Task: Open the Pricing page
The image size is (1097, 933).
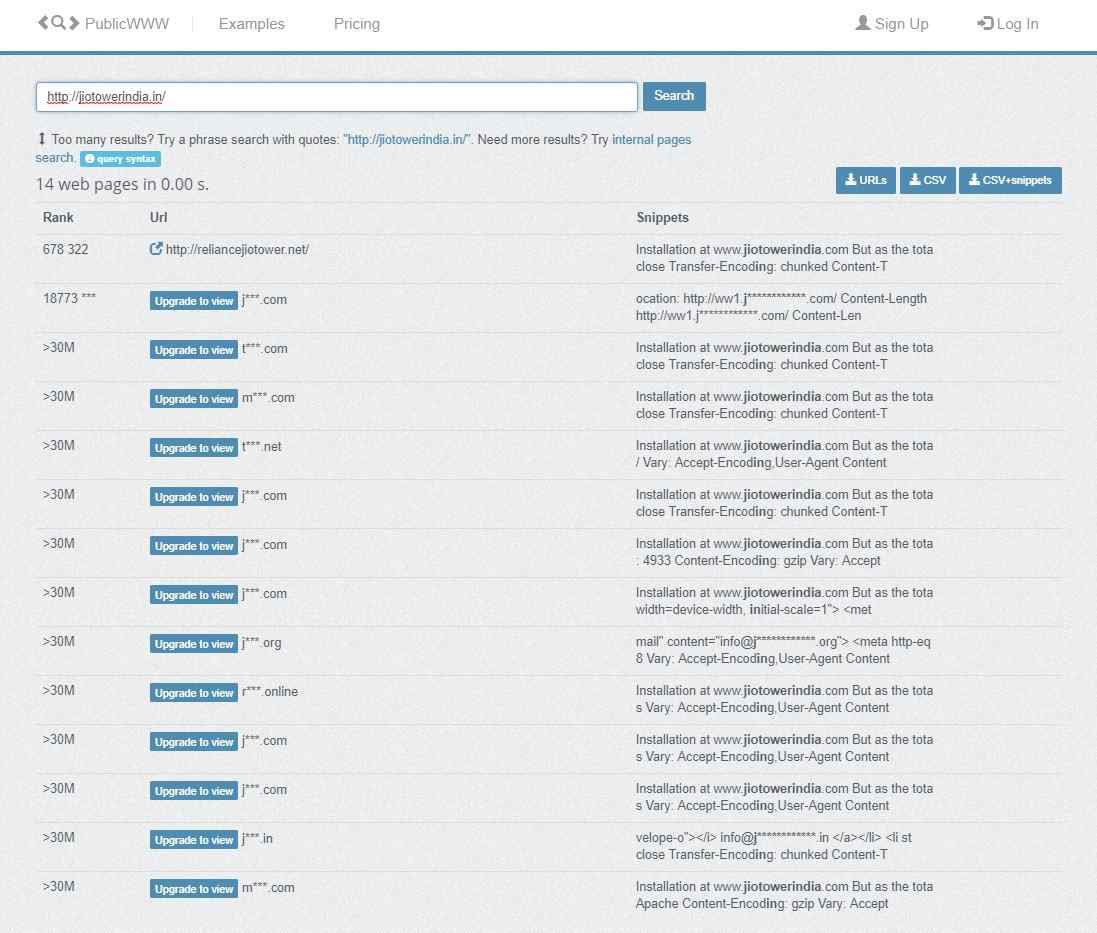Action: [x=356, y=23]
